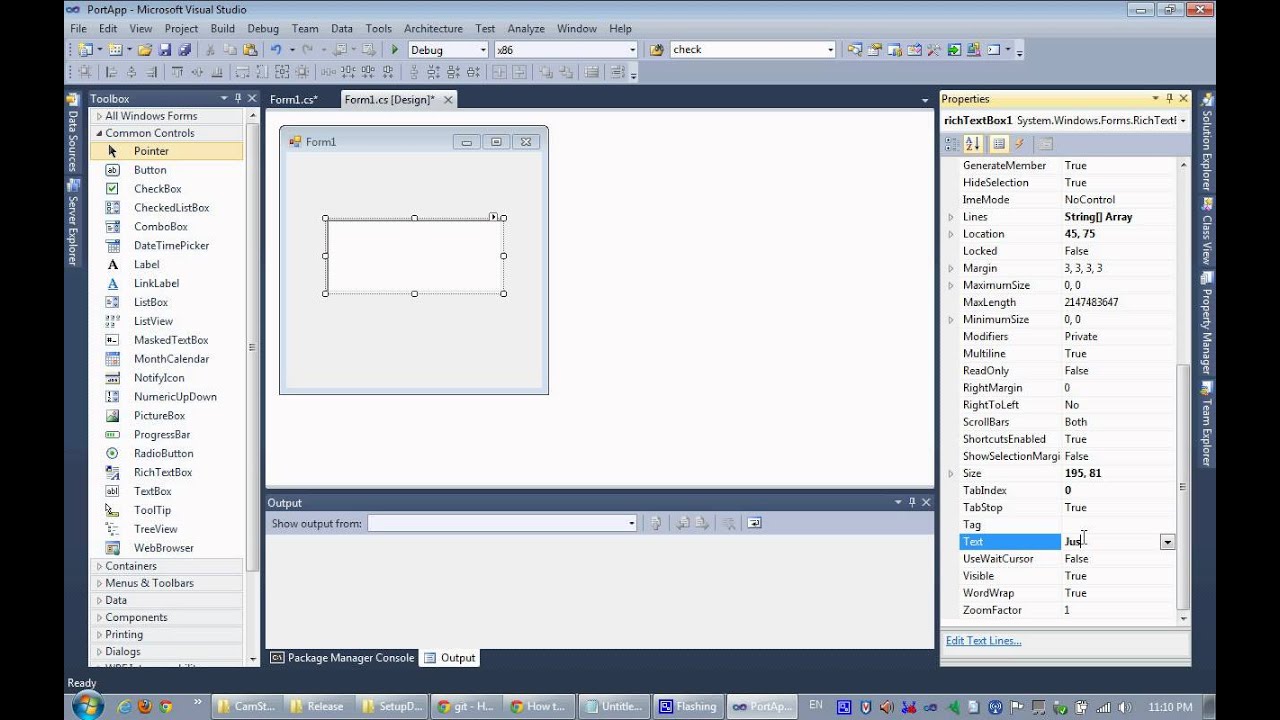Open the Analyze menu
Screen dimensions: 1280x720
[525, 29]
